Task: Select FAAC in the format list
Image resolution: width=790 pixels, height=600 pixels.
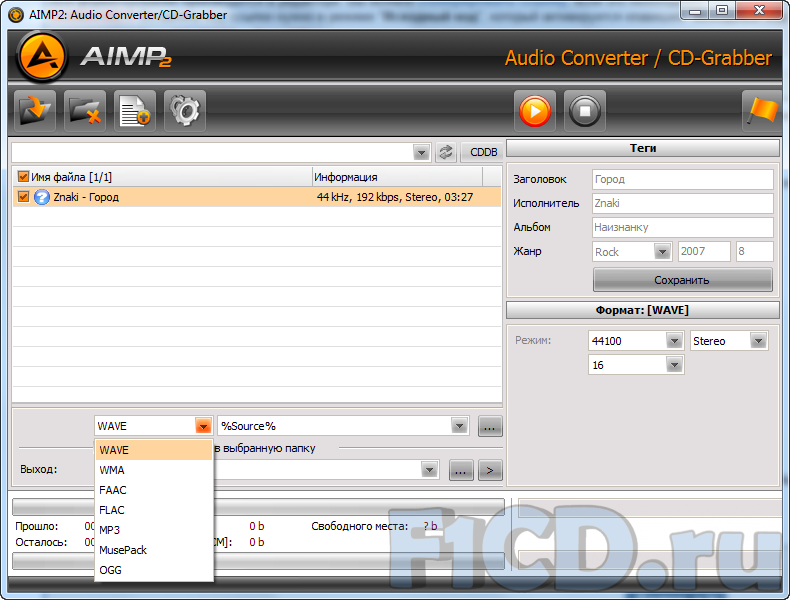Action: (x=154, y=490)
